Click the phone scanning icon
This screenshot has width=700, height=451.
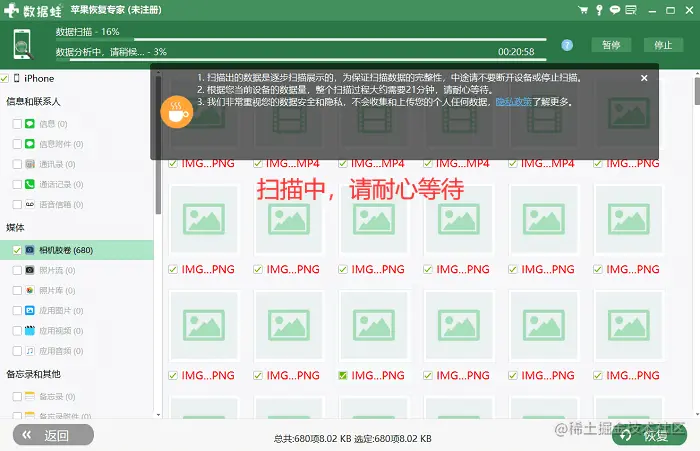point(23,44)
